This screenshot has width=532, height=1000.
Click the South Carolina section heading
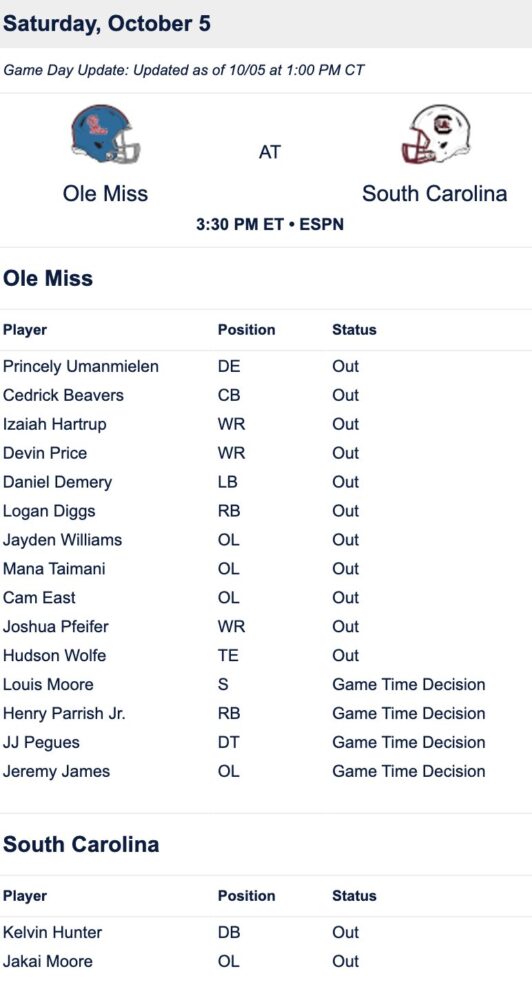pyautogui.click(x=81, y=844)
